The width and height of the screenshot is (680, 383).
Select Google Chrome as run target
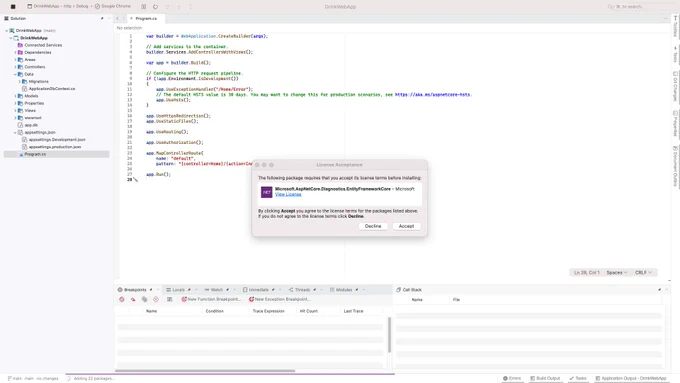(x=112, y=7)
